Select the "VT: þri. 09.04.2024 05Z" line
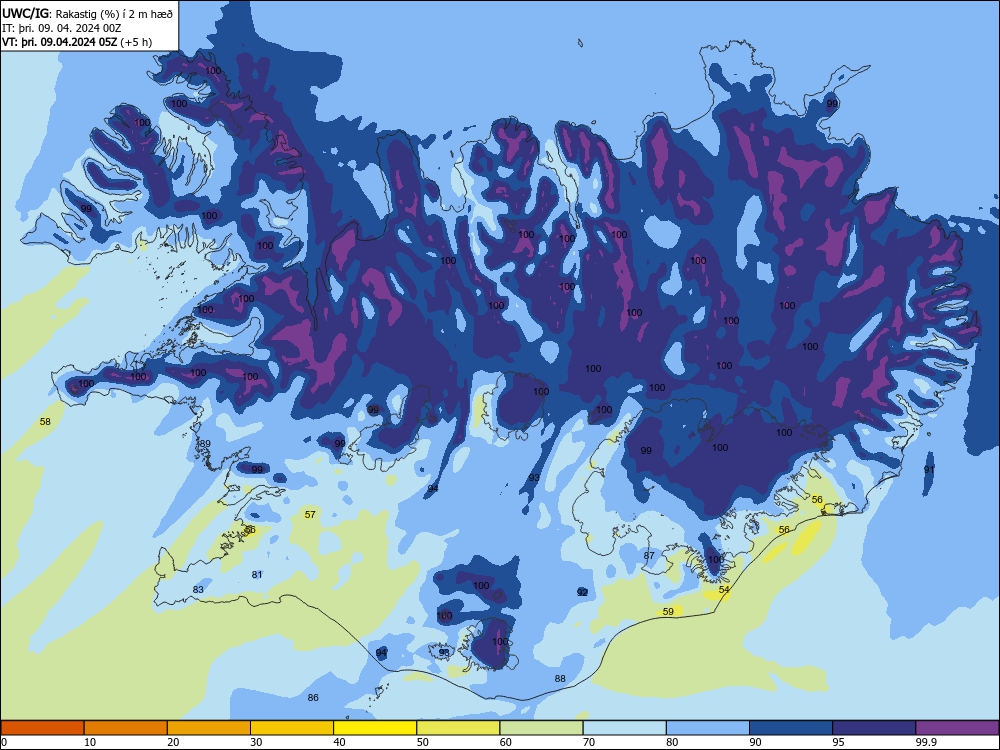 point(60,42)
